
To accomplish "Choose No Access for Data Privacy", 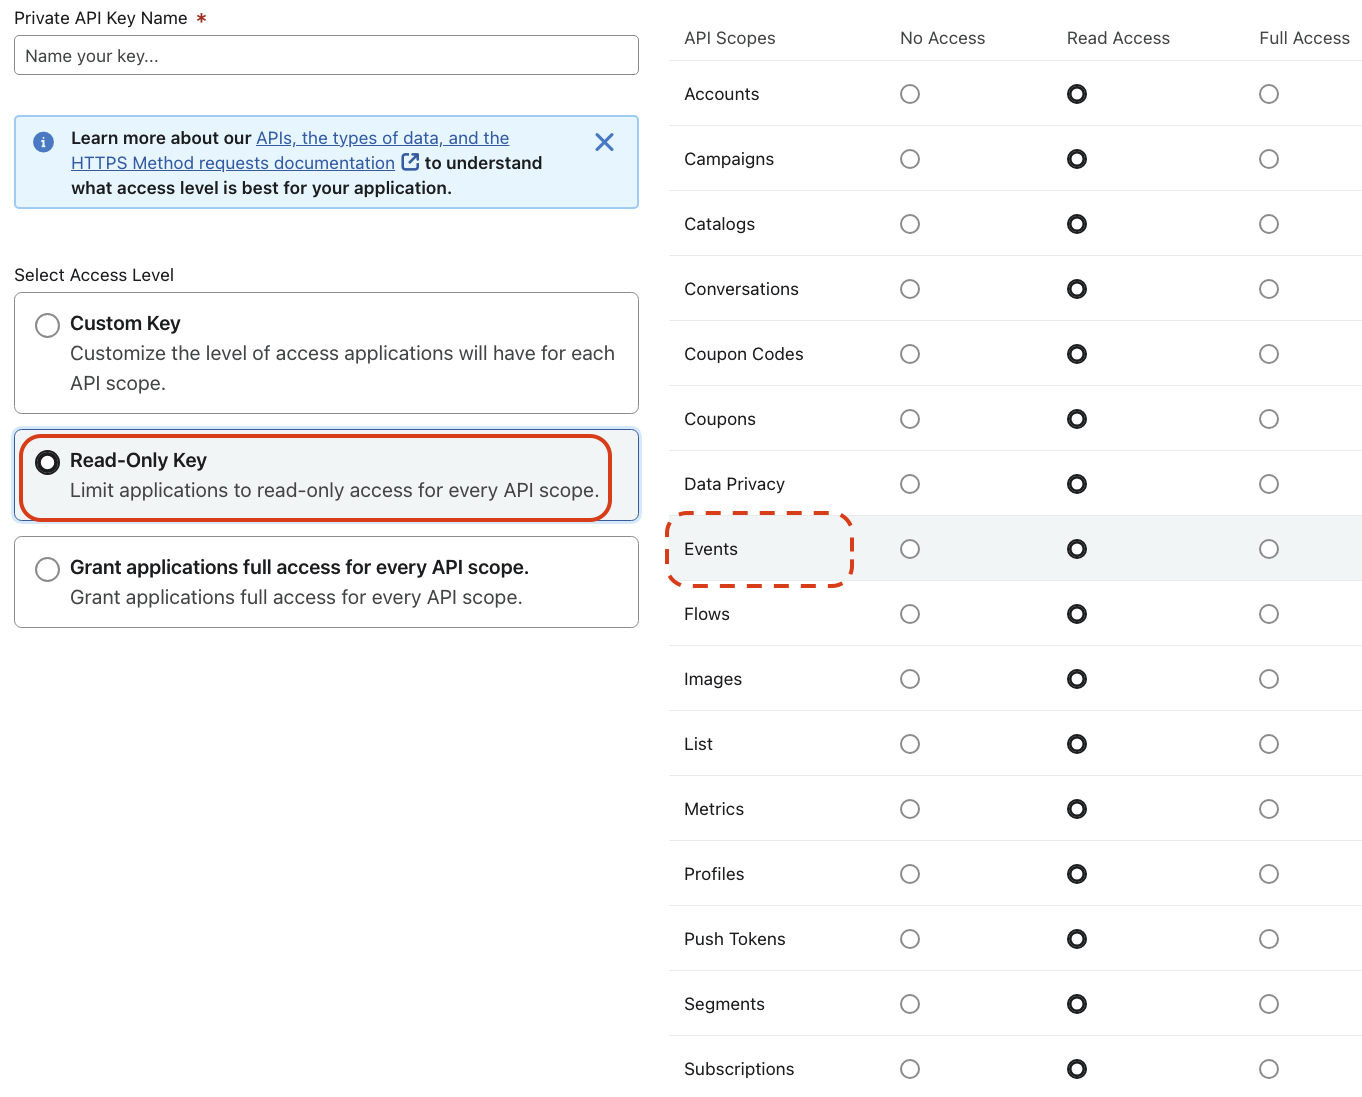I will pos(910,484).
